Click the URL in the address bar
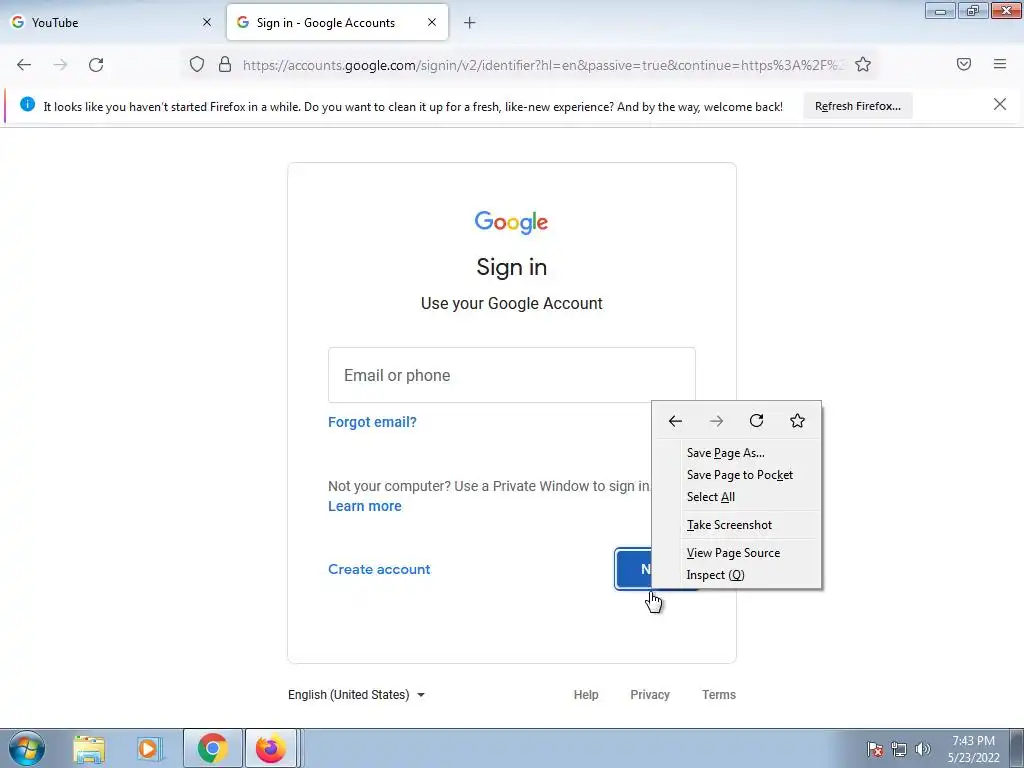 tap(543, 65)
